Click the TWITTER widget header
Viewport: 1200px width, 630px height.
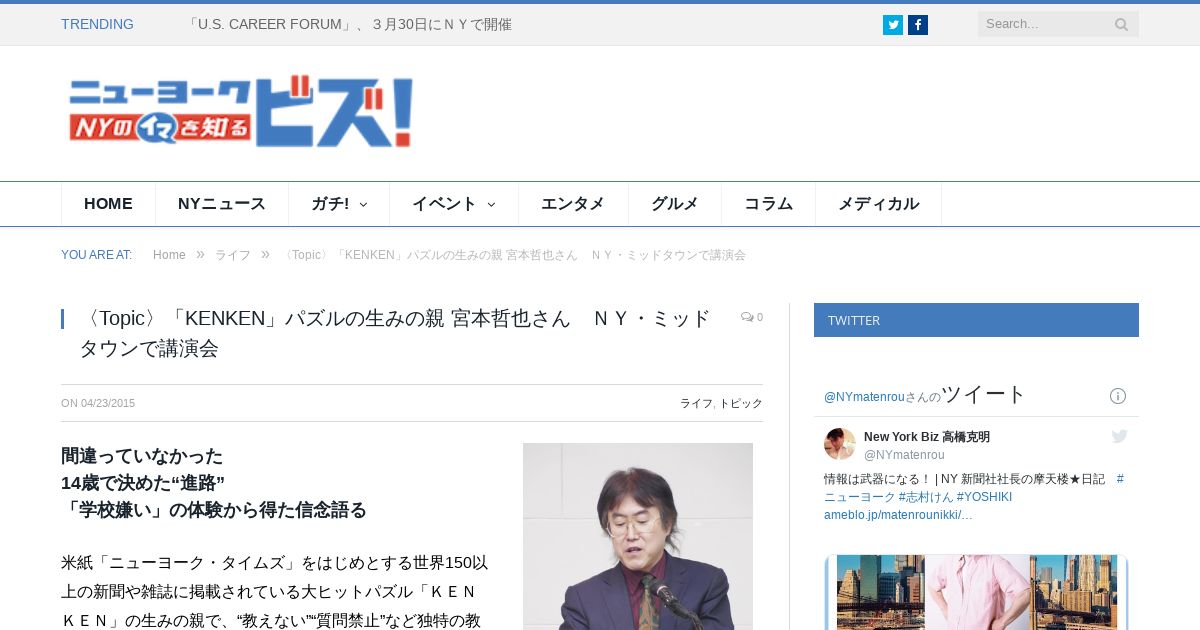tap(976, 320)
